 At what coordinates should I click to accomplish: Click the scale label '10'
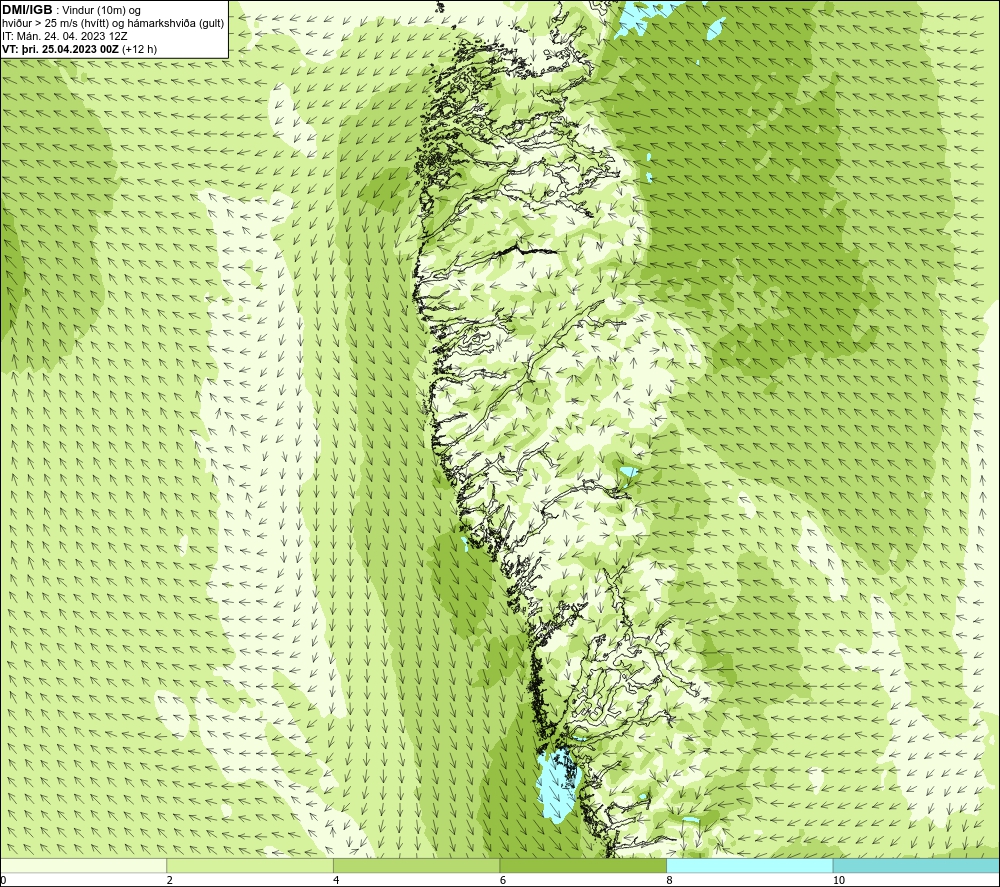pyautogui.click(x=839, y=880)
